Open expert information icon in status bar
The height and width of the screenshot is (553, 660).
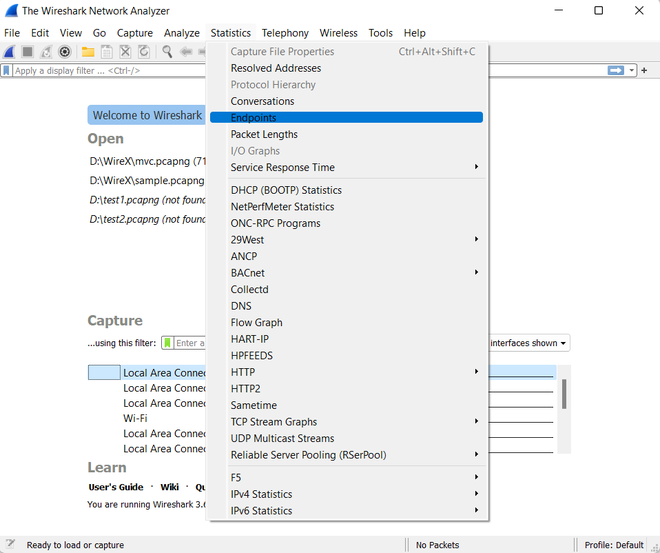click(11, 544)
